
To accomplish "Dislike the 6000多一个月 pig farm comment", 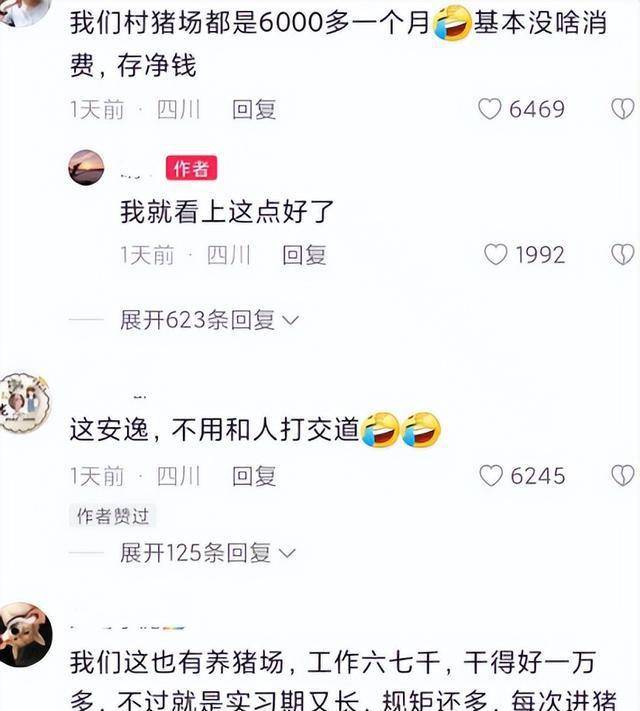I will click(622, 109).
